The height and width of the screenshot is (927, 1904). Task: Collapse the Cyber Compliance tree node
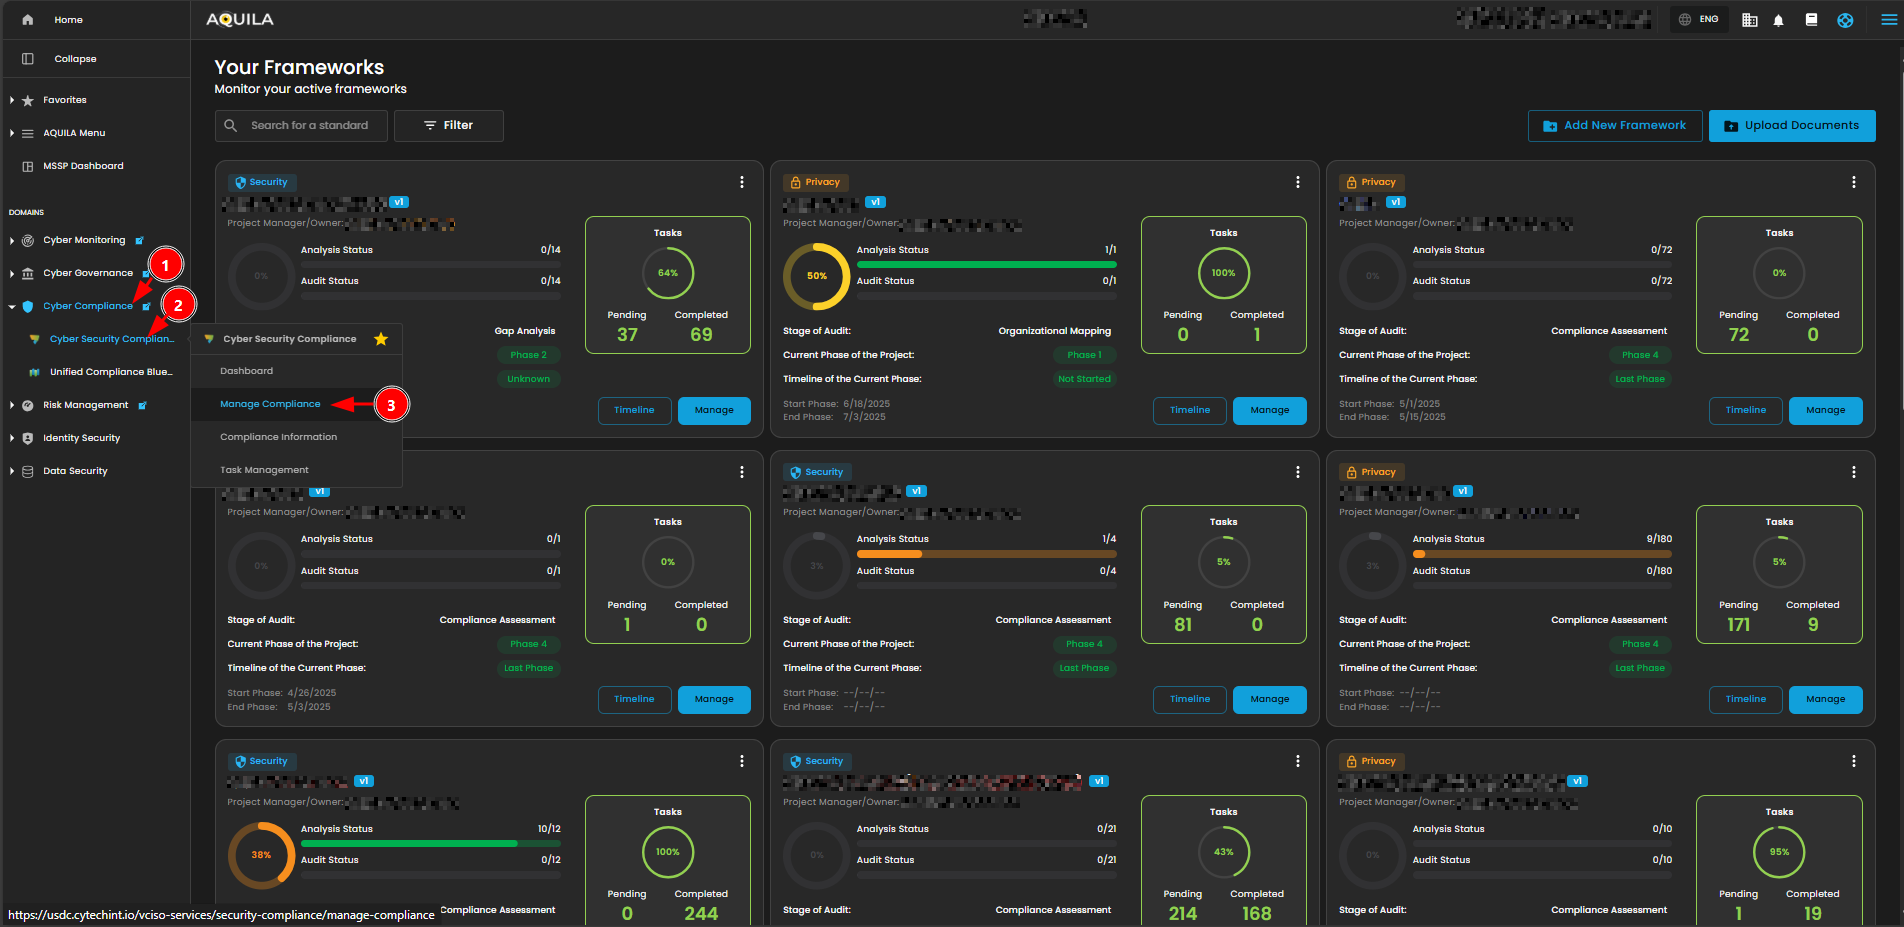[12, 307]
